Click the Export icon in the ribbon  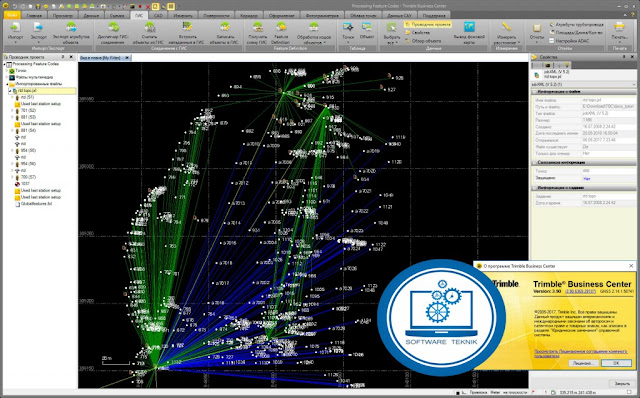(38, 28)
